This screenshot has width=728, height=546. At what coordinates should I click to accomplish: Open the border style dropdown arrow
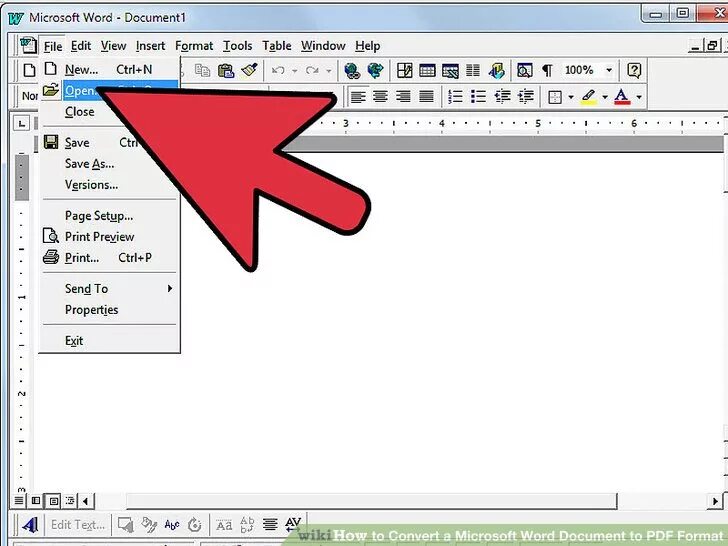point(571,97)
